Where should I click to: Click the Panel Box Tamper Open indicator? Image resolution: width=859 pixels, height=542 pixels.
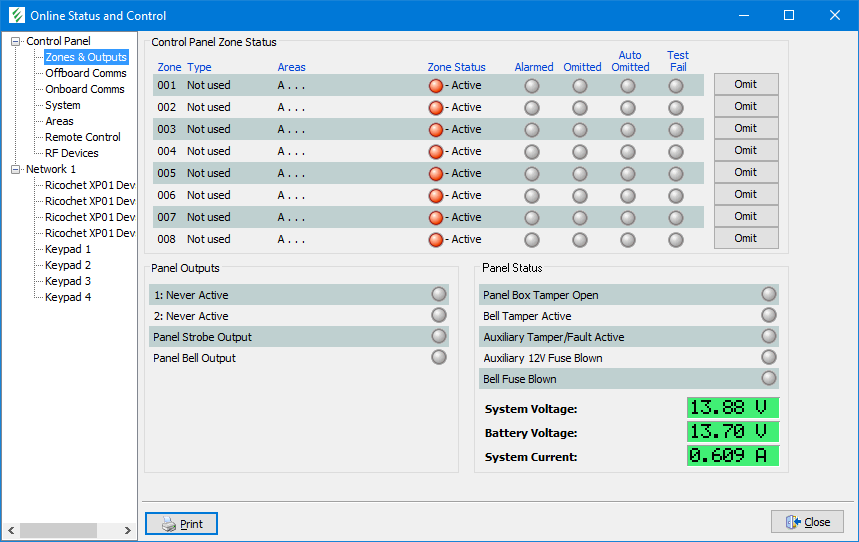[768, 295]
